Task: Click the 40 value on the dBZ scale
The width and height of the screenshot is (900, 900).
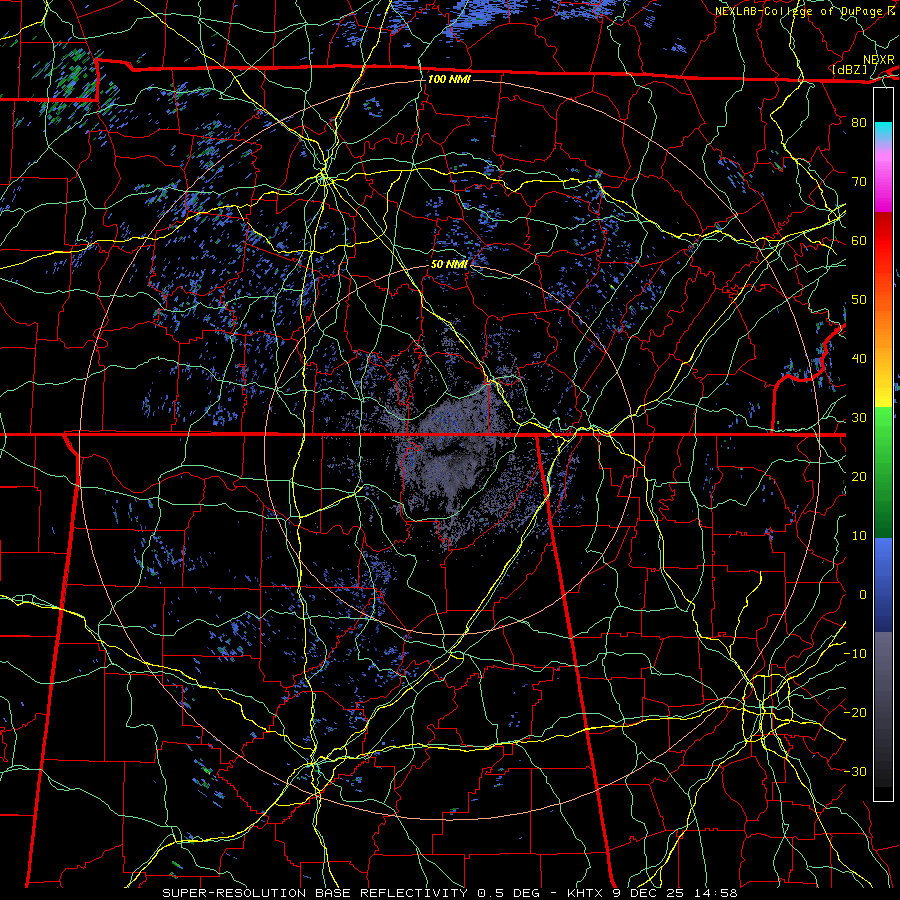Action: point(859,359)
